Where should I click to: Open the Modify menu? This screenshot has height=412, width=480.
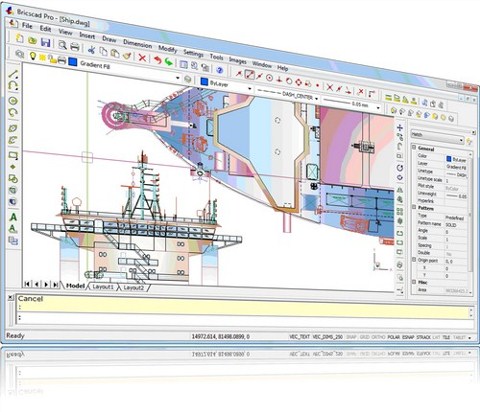click(167, 49)
